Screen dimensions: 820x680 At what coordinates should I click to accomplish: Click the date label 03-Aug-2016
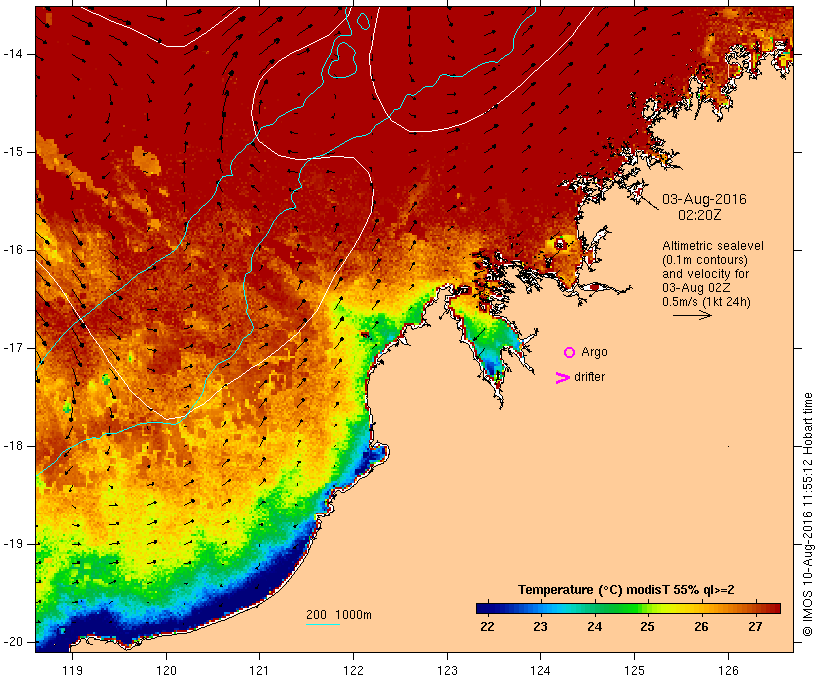[704, 199]
